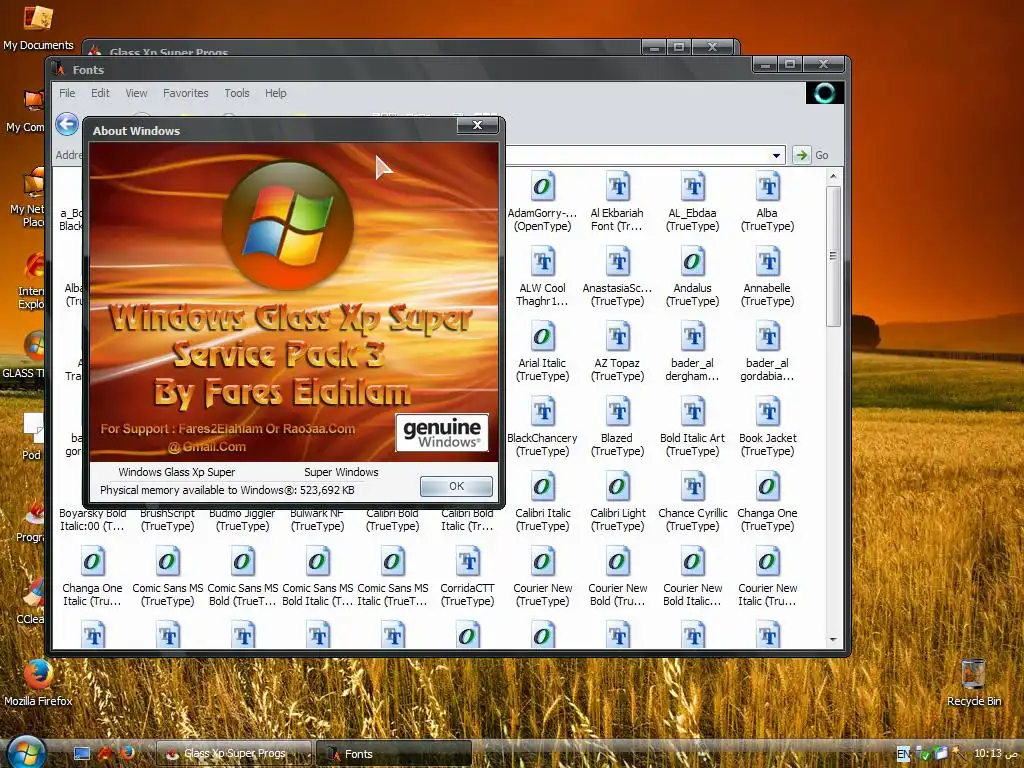Viewport: 1024px width, 768px height.
Task: Select the Al Ekbariah Font icon
Action: click(x=617, y=187)
